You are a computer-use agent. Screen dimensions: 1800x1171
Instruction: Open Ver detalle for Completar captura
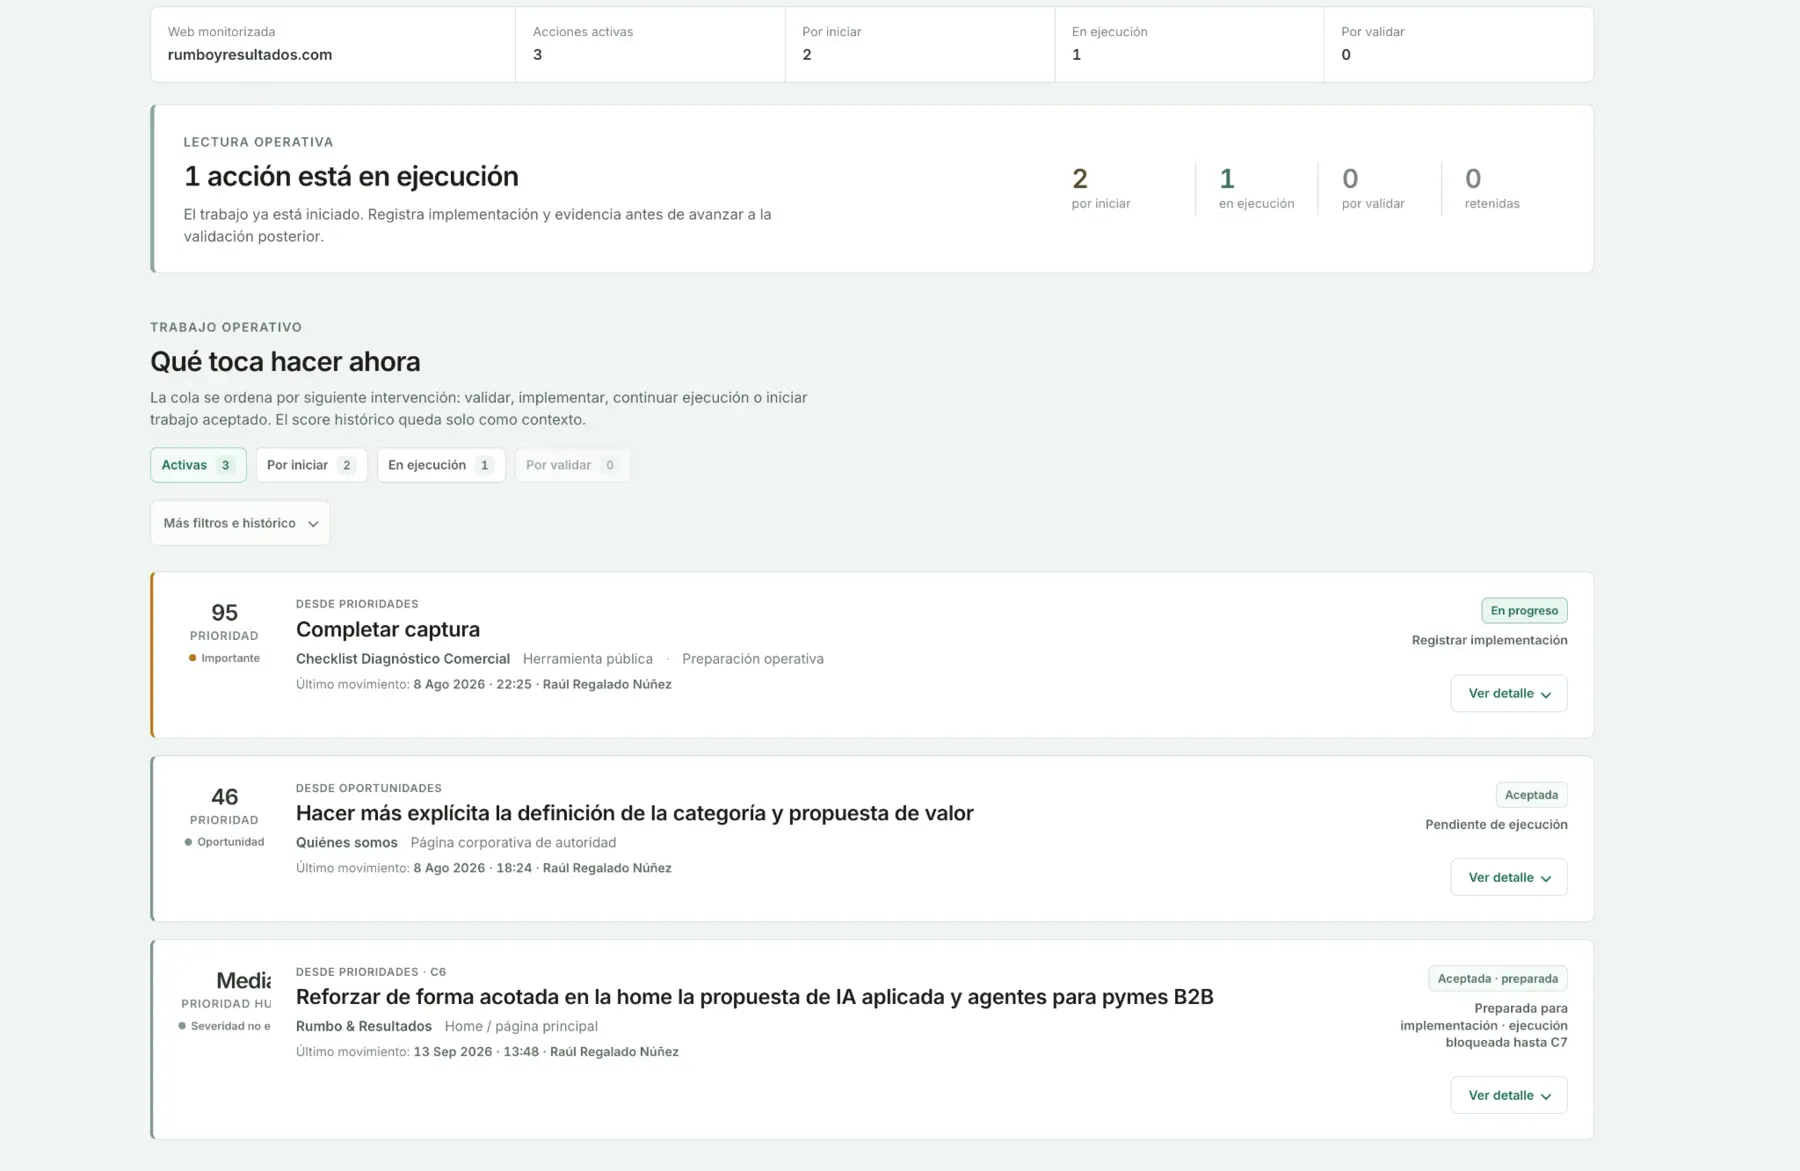click(x=1508, y=693)
